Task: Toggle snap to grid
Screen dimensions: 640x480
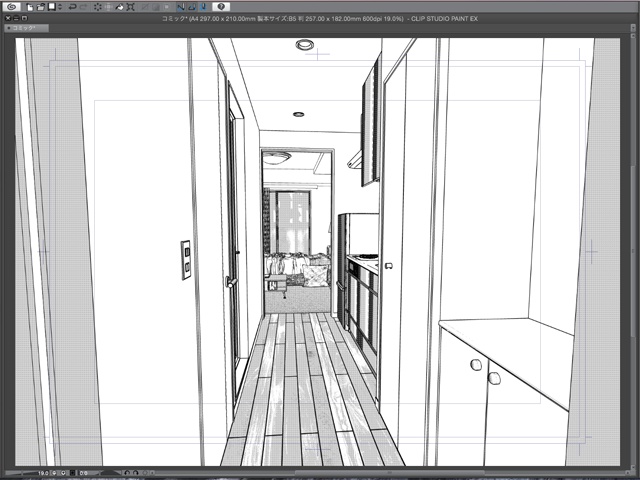Action: (x=204, y=7)
